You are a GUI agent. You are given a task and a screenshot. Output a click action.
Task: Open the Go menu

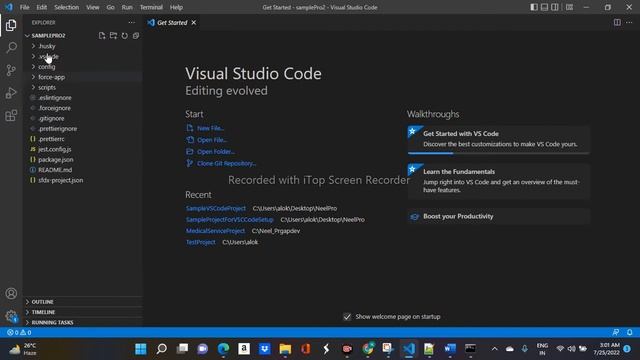[x=111, y=7]
